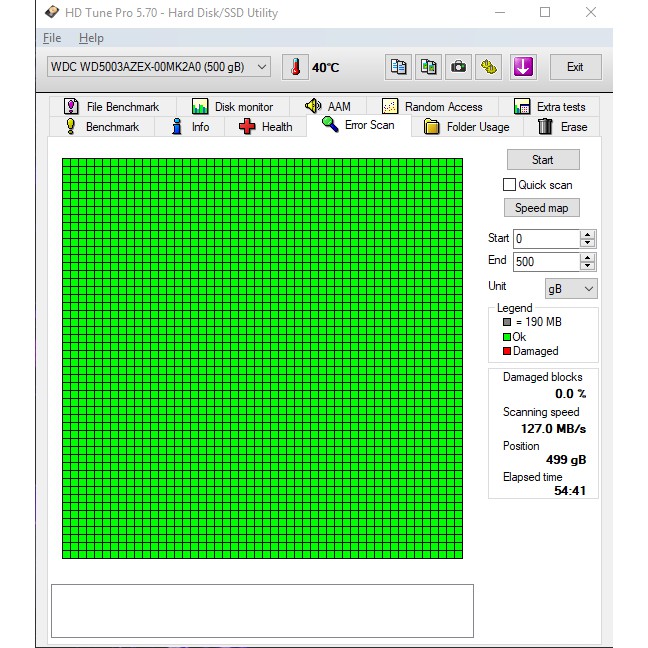
Task: Open the options wrench icon
Action: click(488, 67)
